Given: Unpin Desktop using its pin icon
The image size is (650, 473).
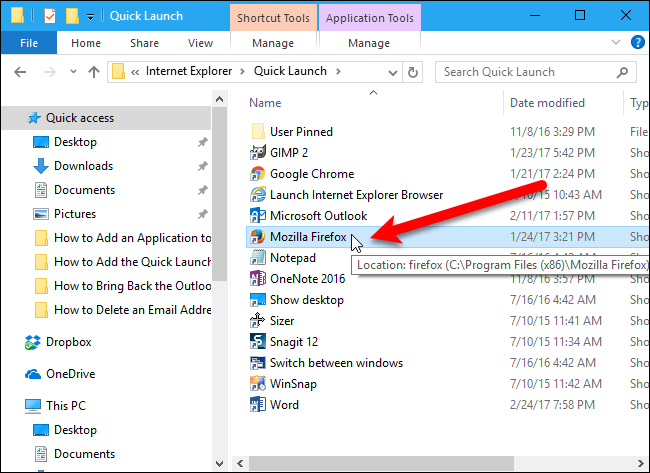Looking at the screenshot, I should (x=202, y=142).
